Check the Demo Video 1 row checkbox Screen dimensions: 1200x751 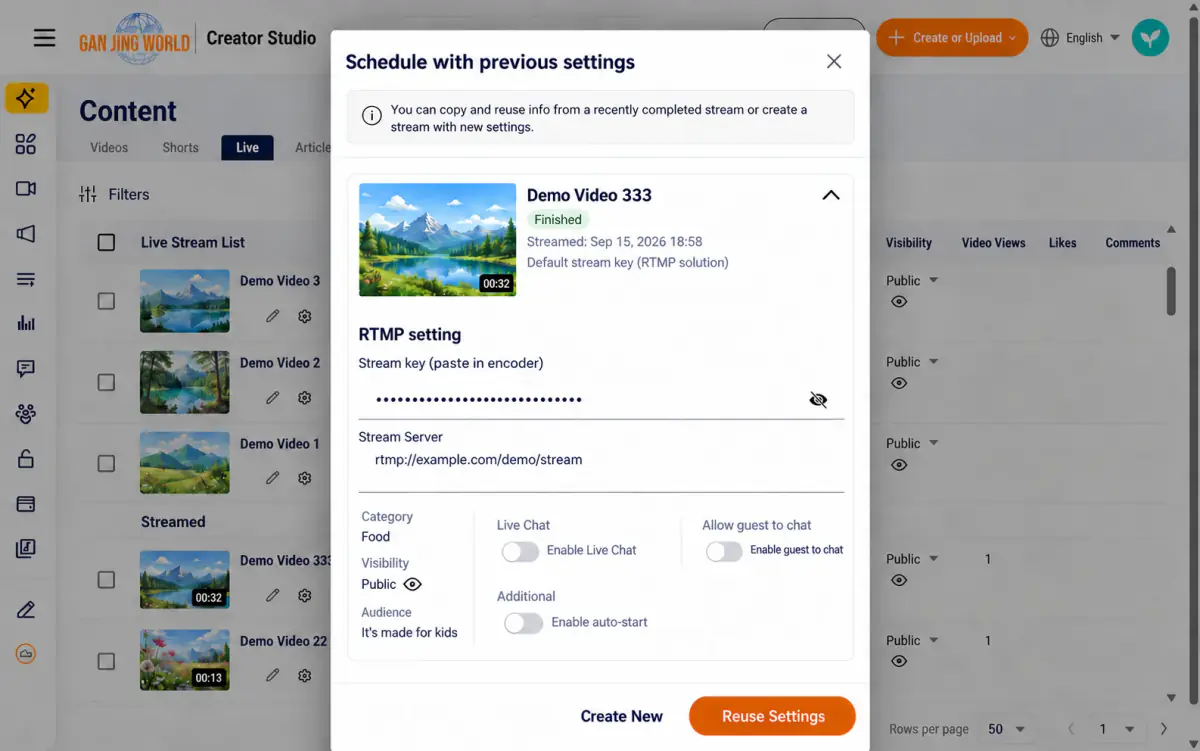[106, 463]
